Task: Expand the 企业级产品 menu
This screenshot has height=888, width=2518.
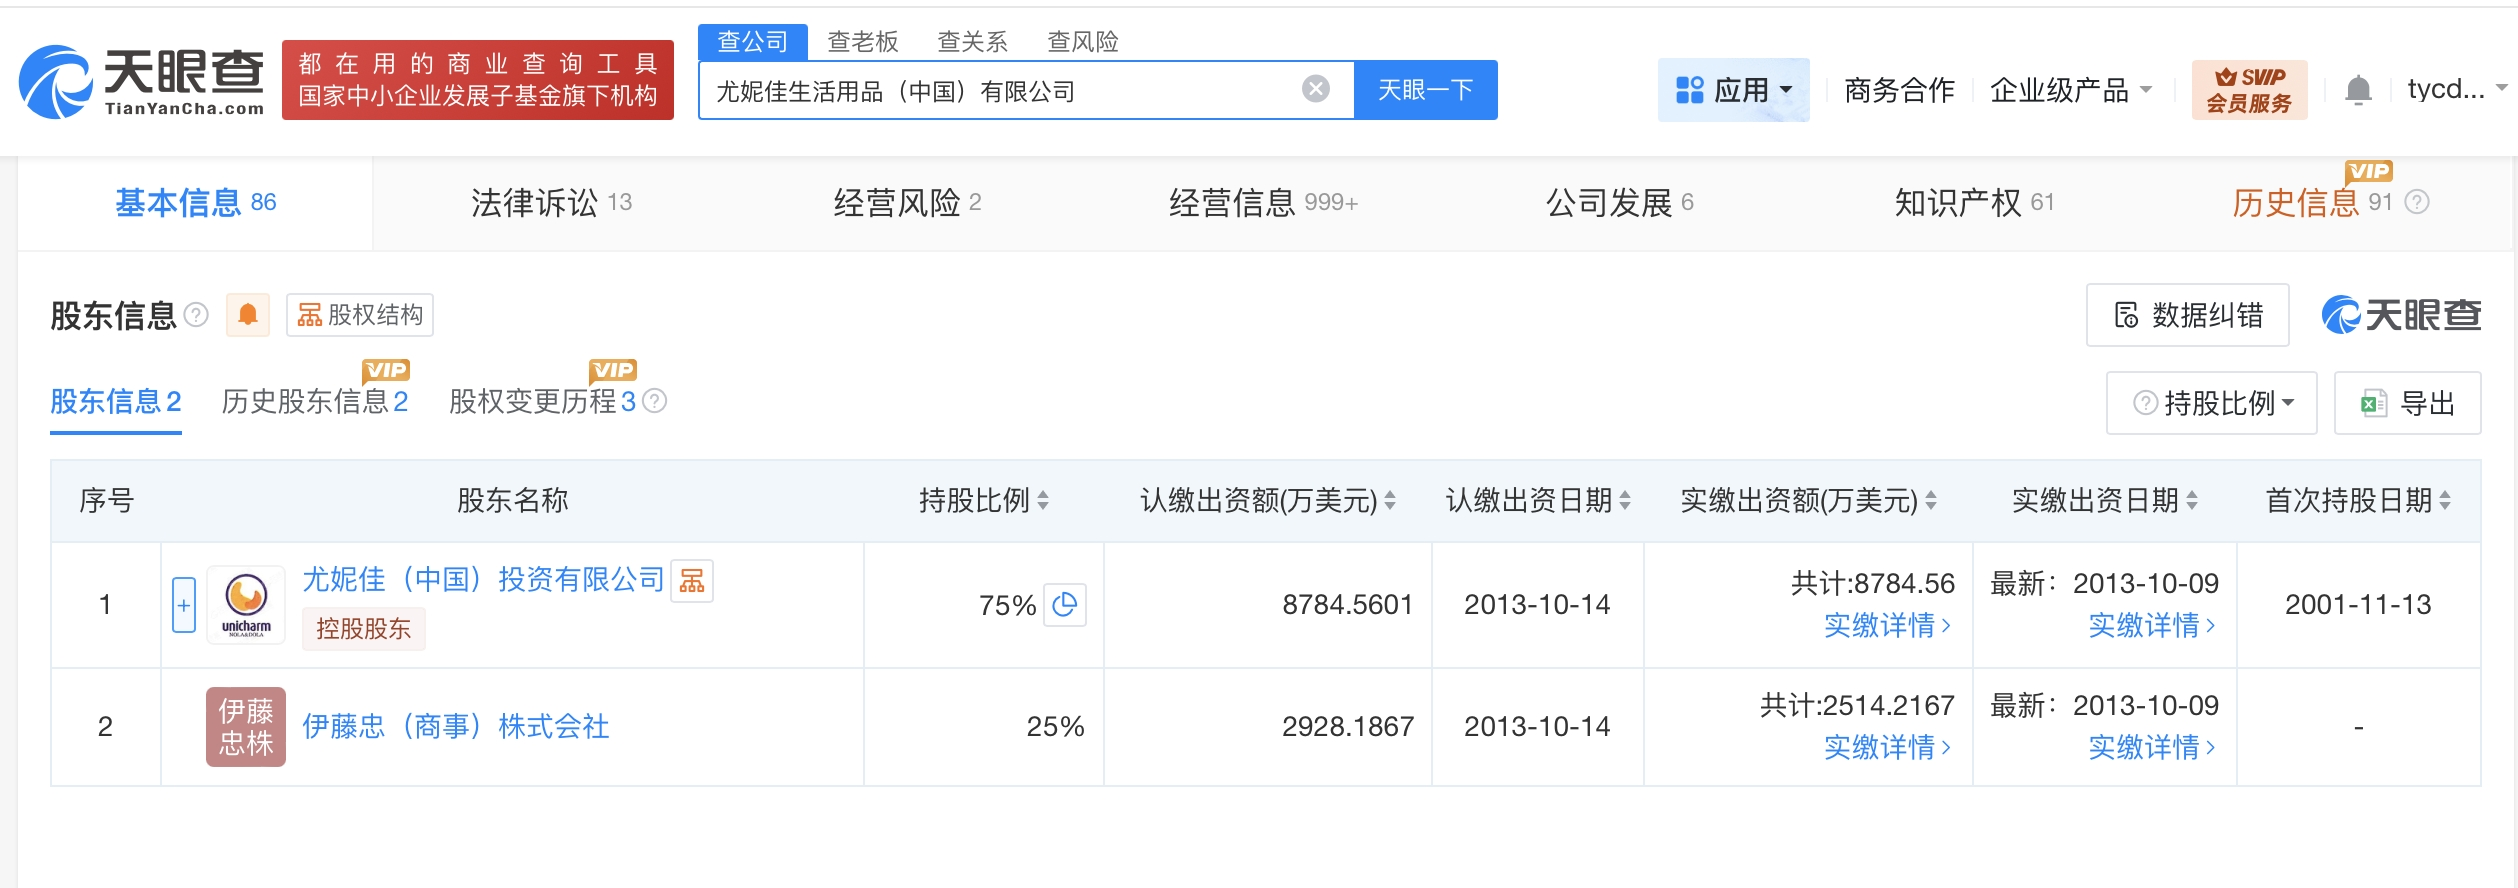Action: point(2069,90)
